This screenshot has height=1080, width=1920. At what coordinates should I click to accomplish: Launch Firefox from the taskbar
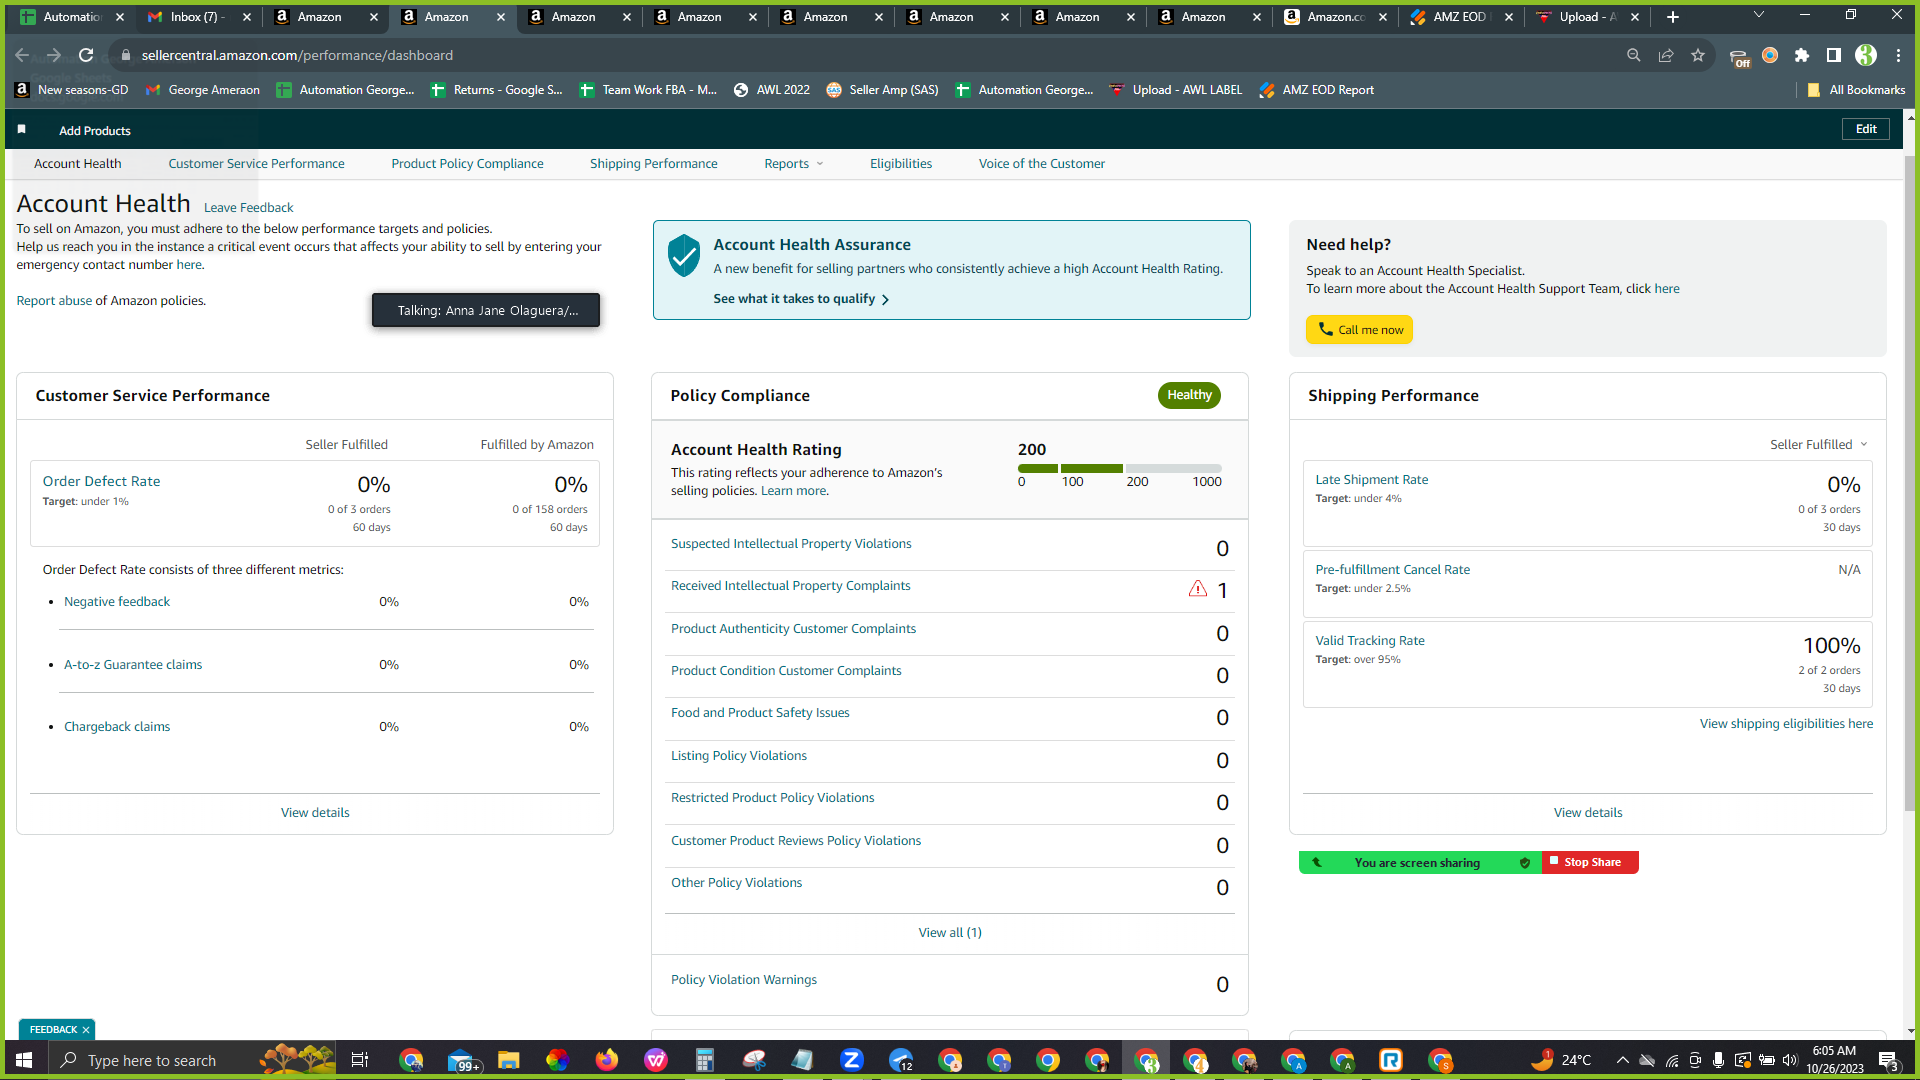[x=607, y=1060]
